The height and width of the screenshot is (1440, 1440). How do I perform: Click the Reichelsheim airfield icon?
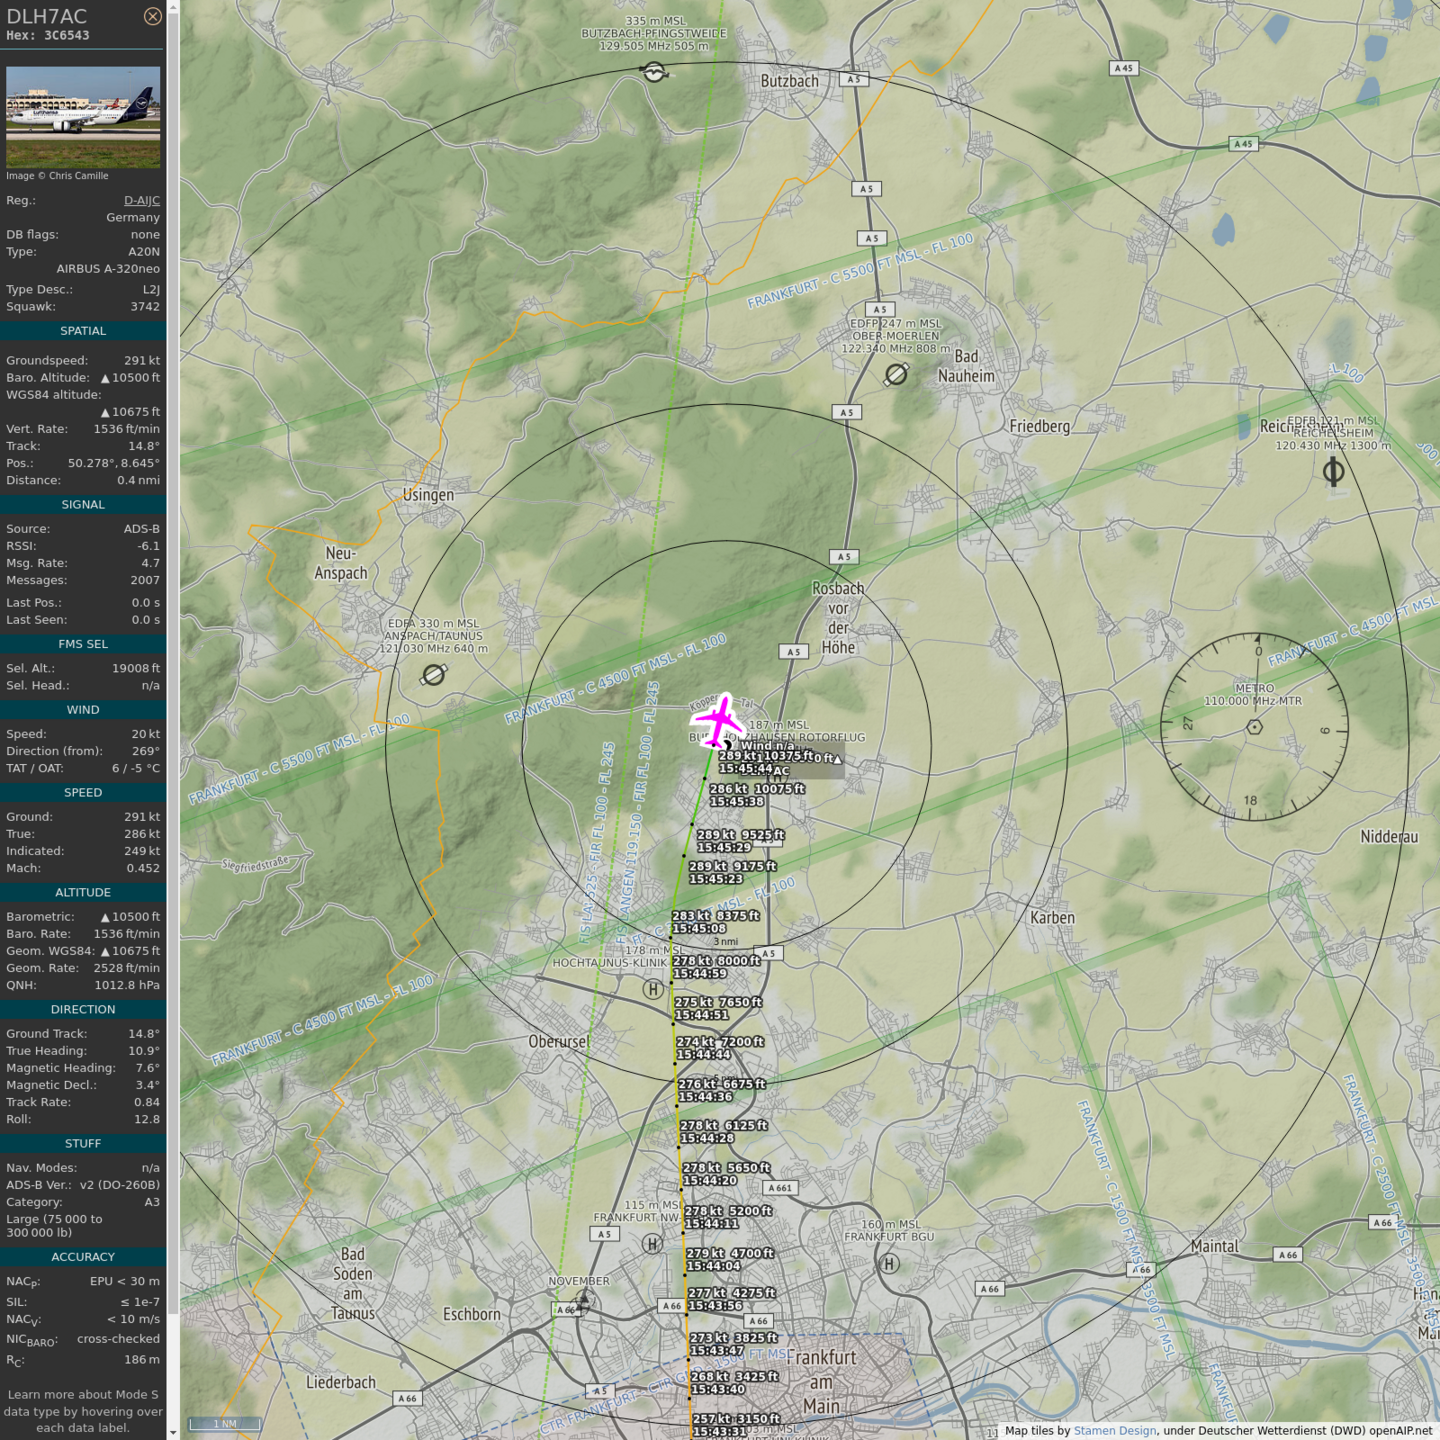tap(1333, 471)
